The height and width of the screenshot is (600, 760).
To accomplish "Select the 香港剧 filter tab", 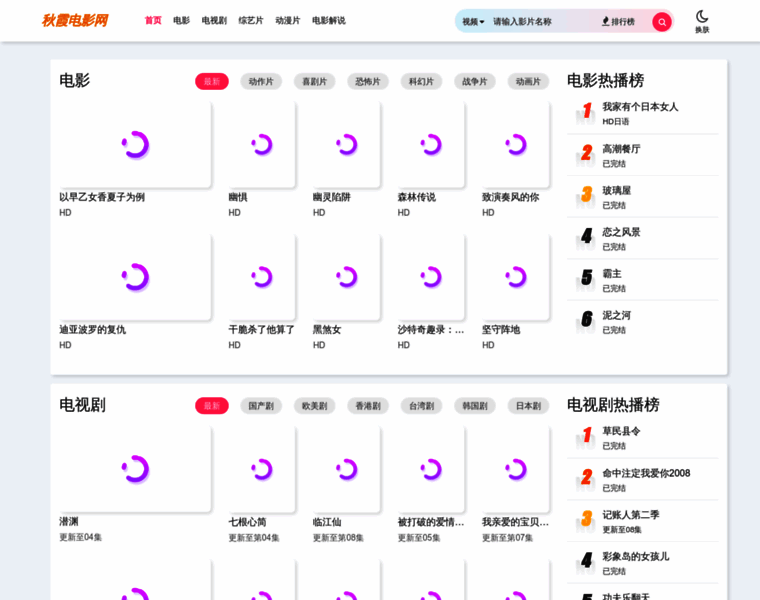I will 368,406.
